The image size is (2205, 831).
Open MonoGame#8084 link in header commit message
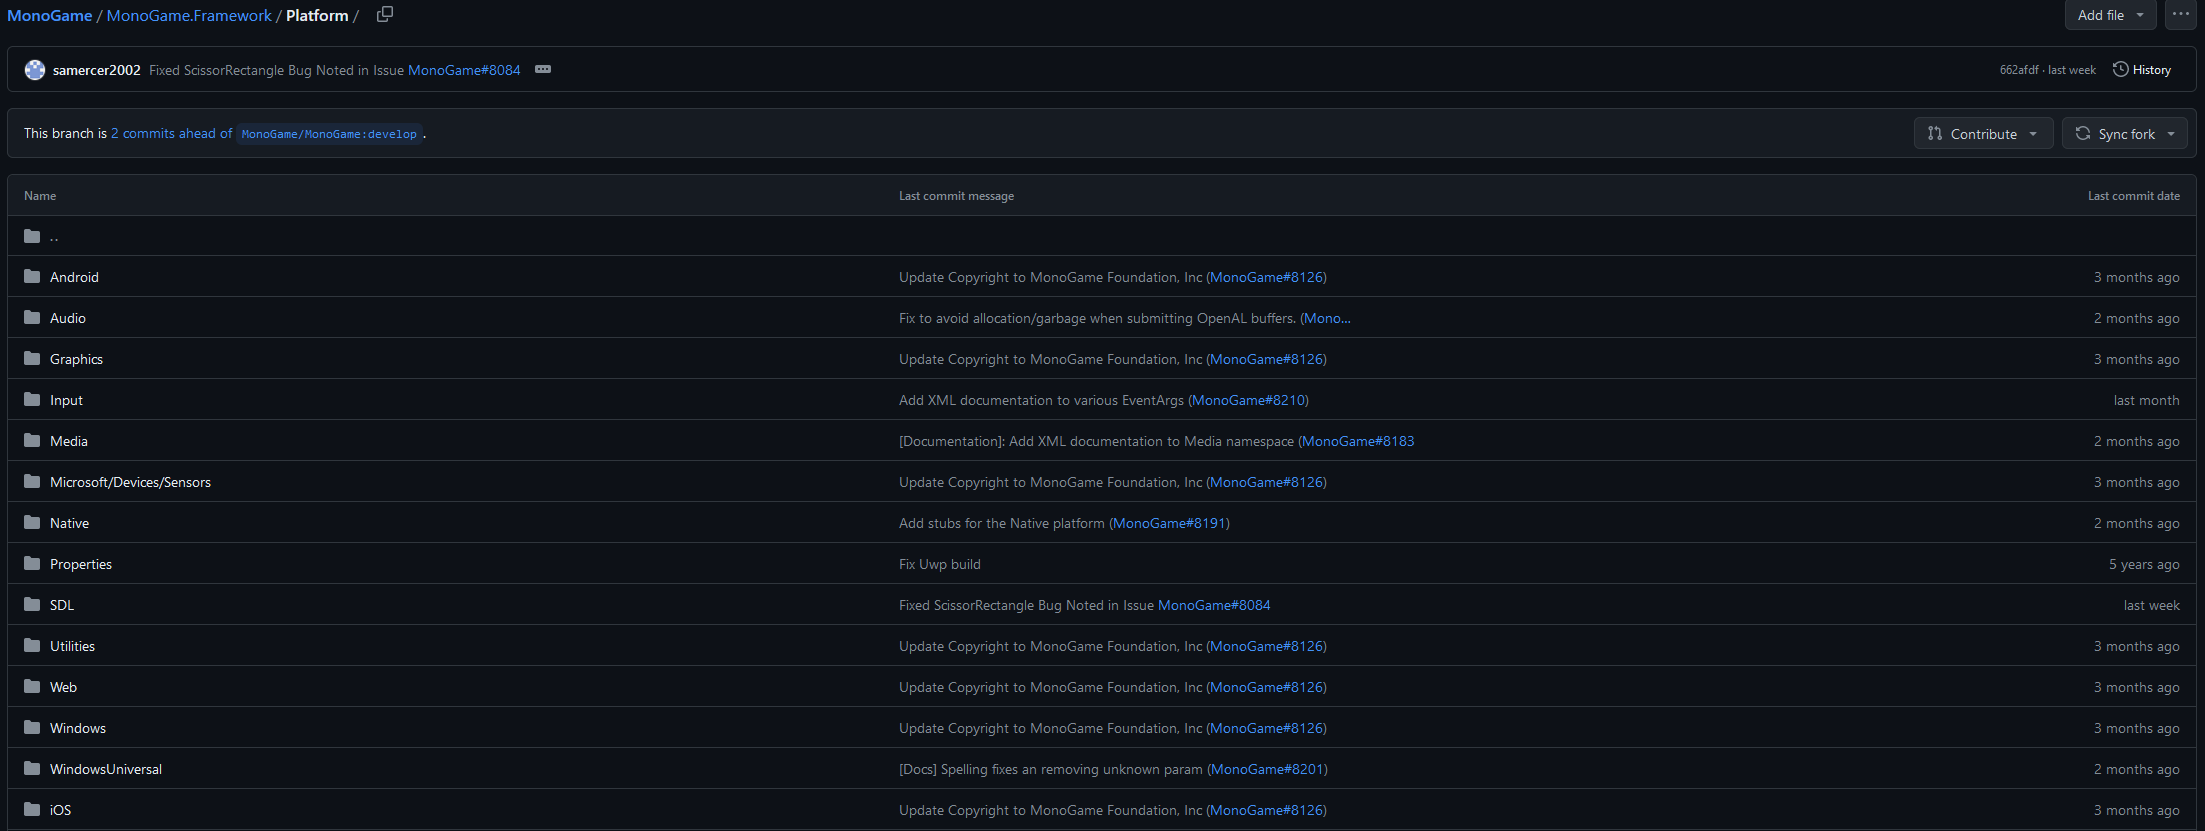pyautogui.click(x=464, y=70)
